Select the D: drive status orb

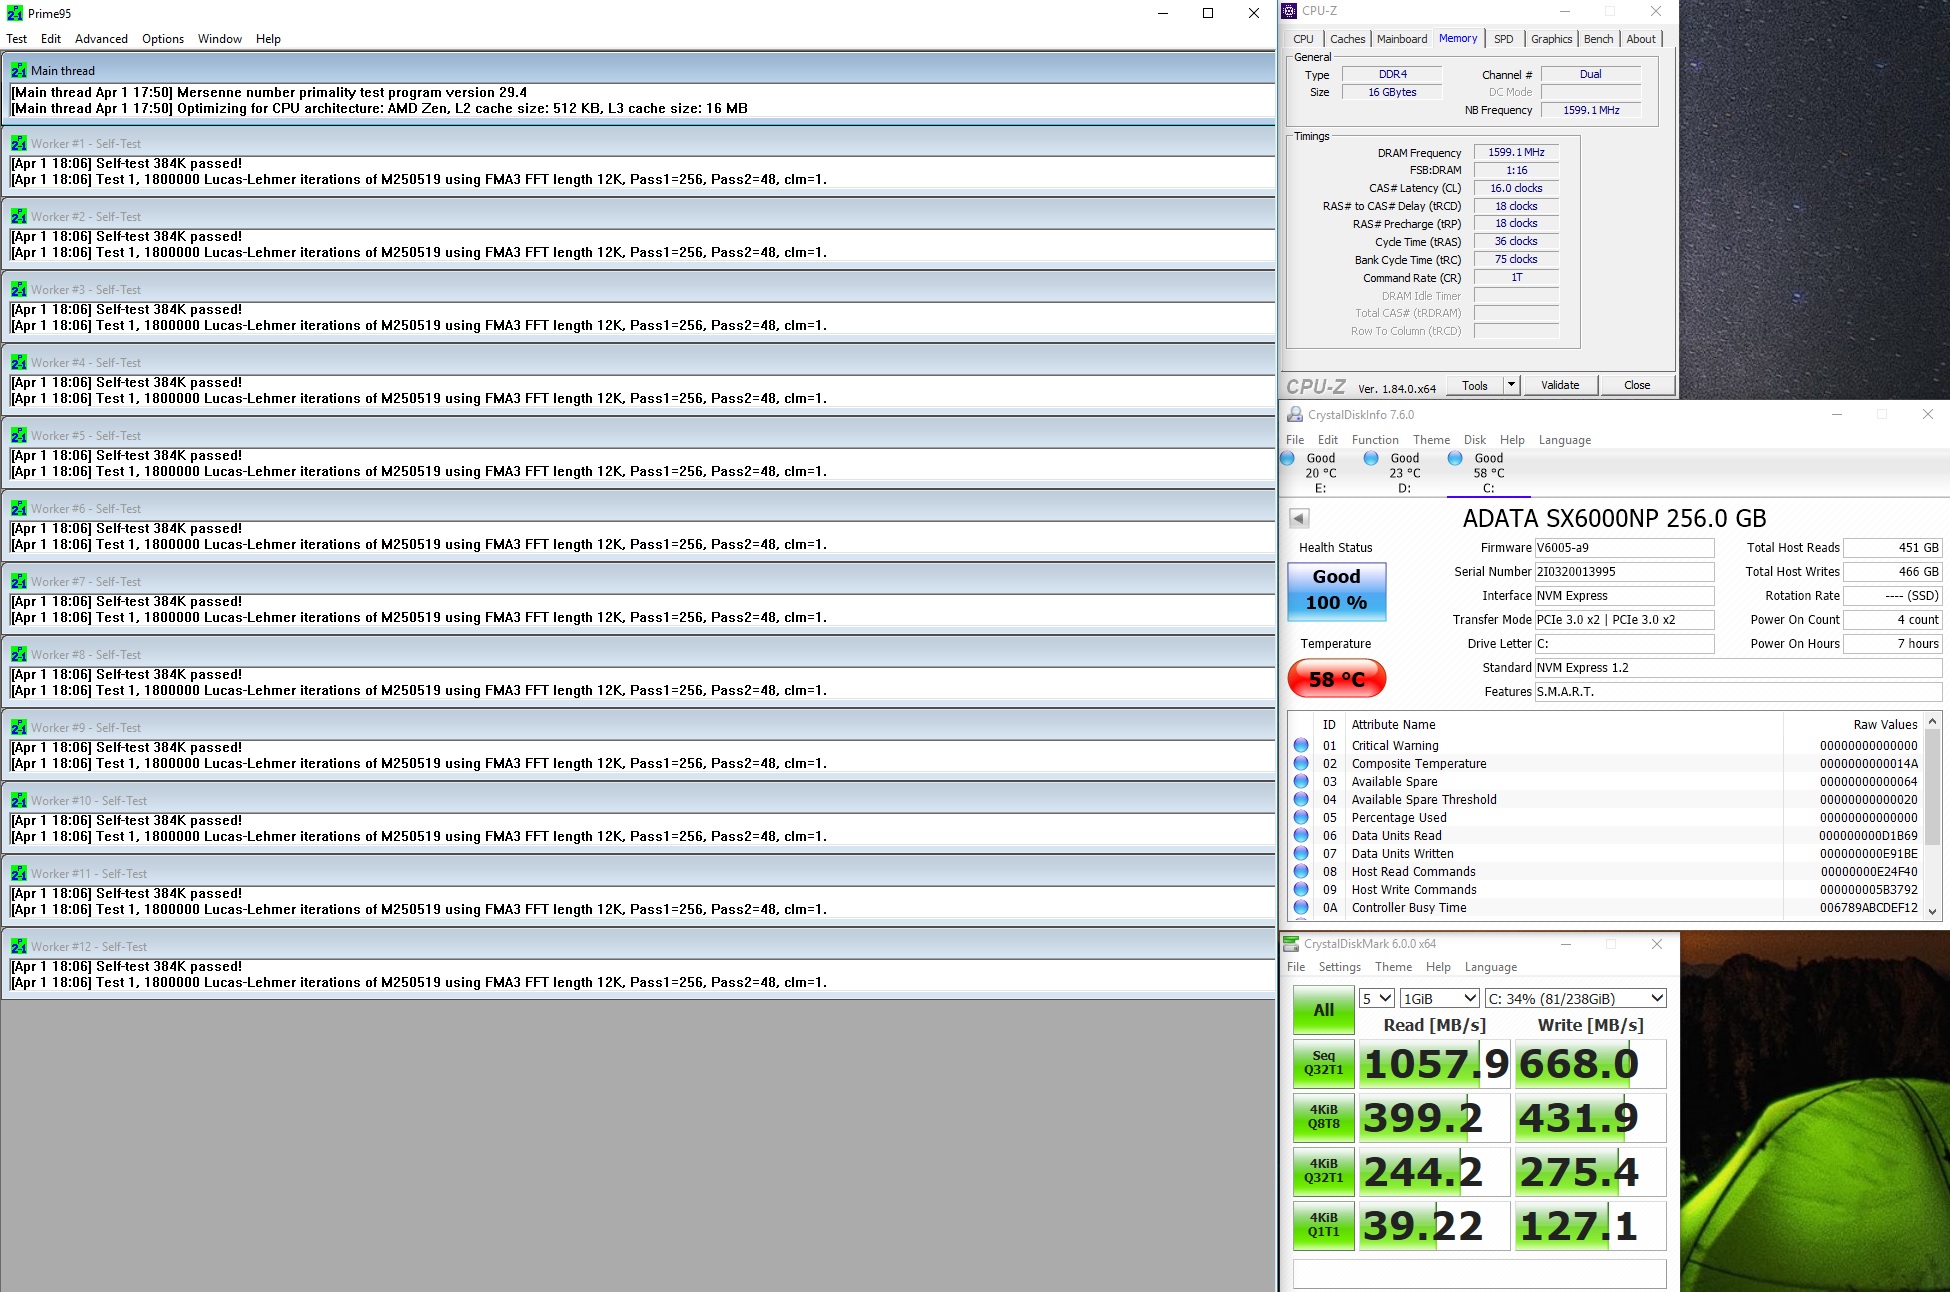[x=1372, y=459]
